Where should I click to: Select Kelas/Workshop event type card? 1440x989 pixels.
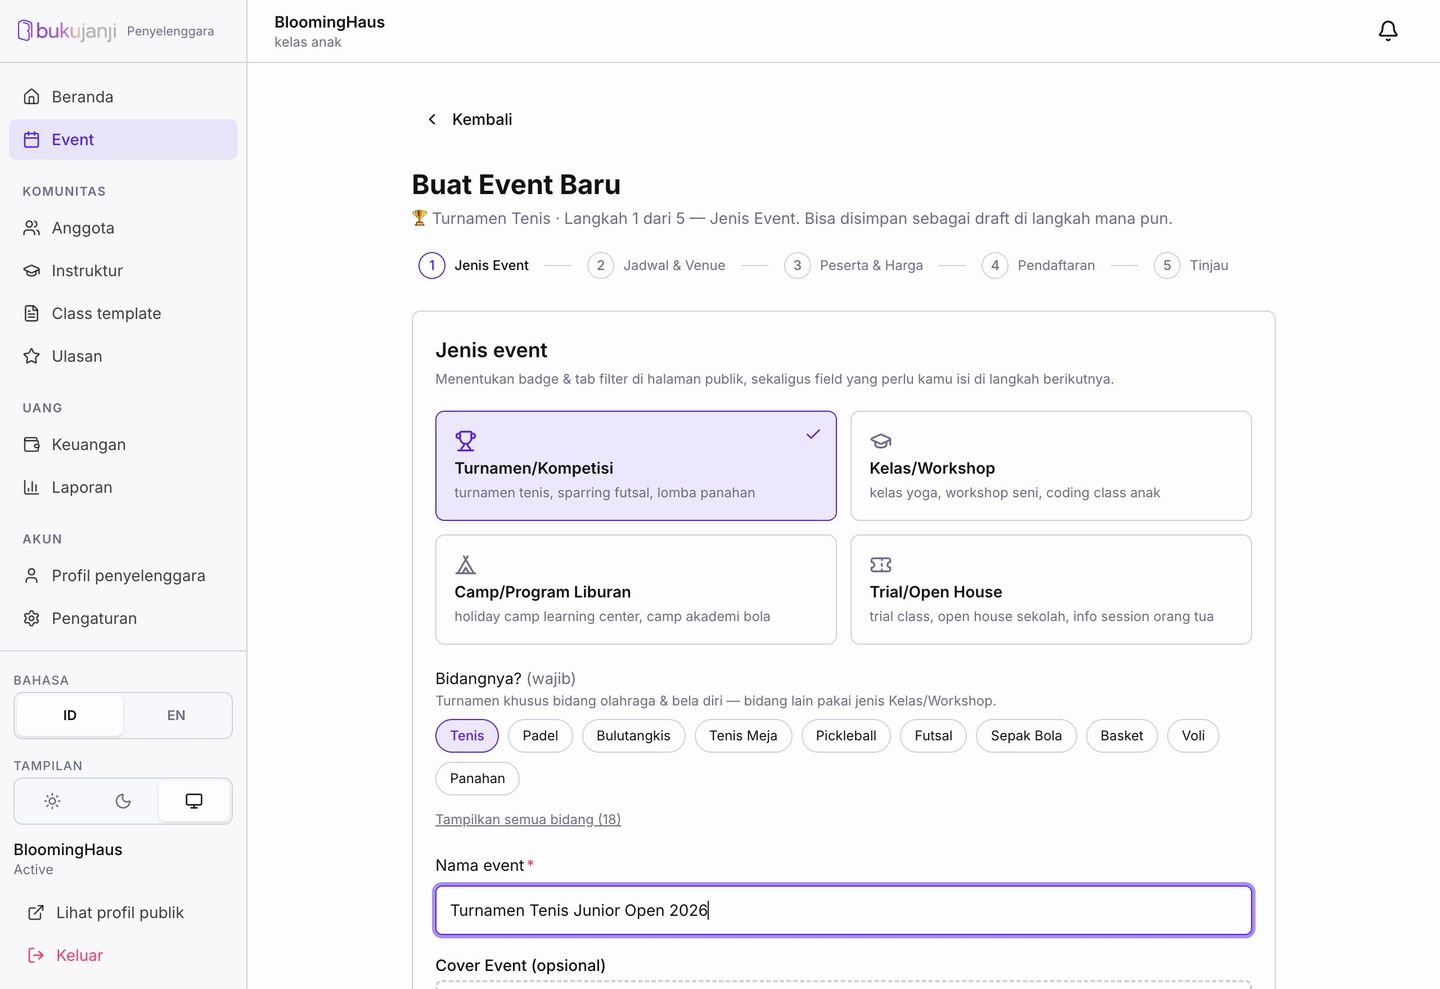pos(1051,466)
